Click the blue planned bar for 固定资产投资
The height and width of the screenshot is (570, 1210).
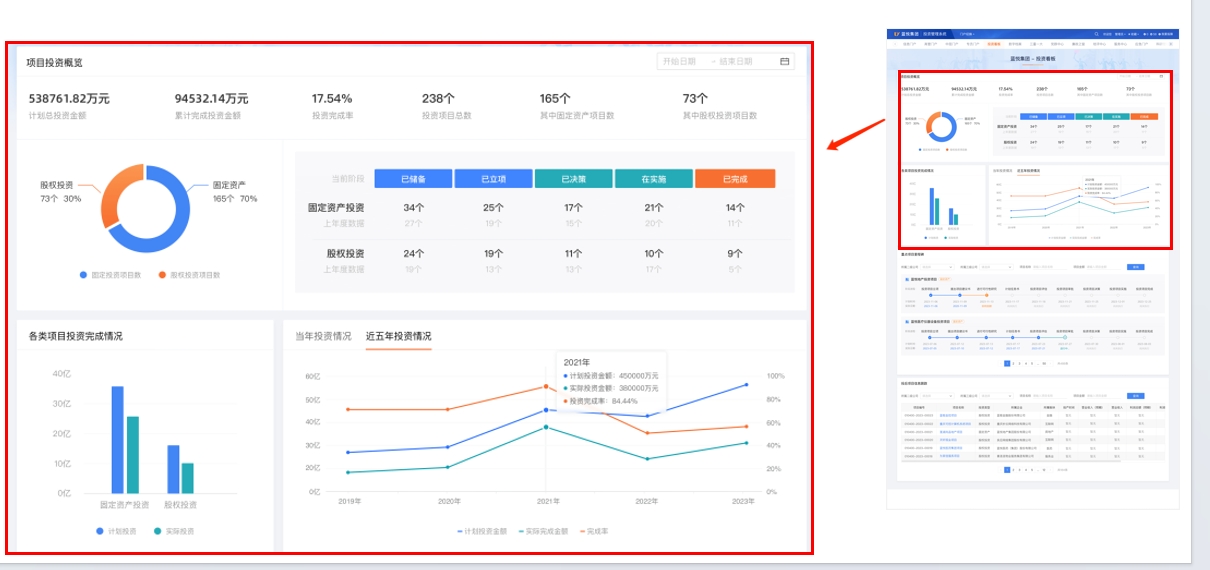(x=117, y=439)
